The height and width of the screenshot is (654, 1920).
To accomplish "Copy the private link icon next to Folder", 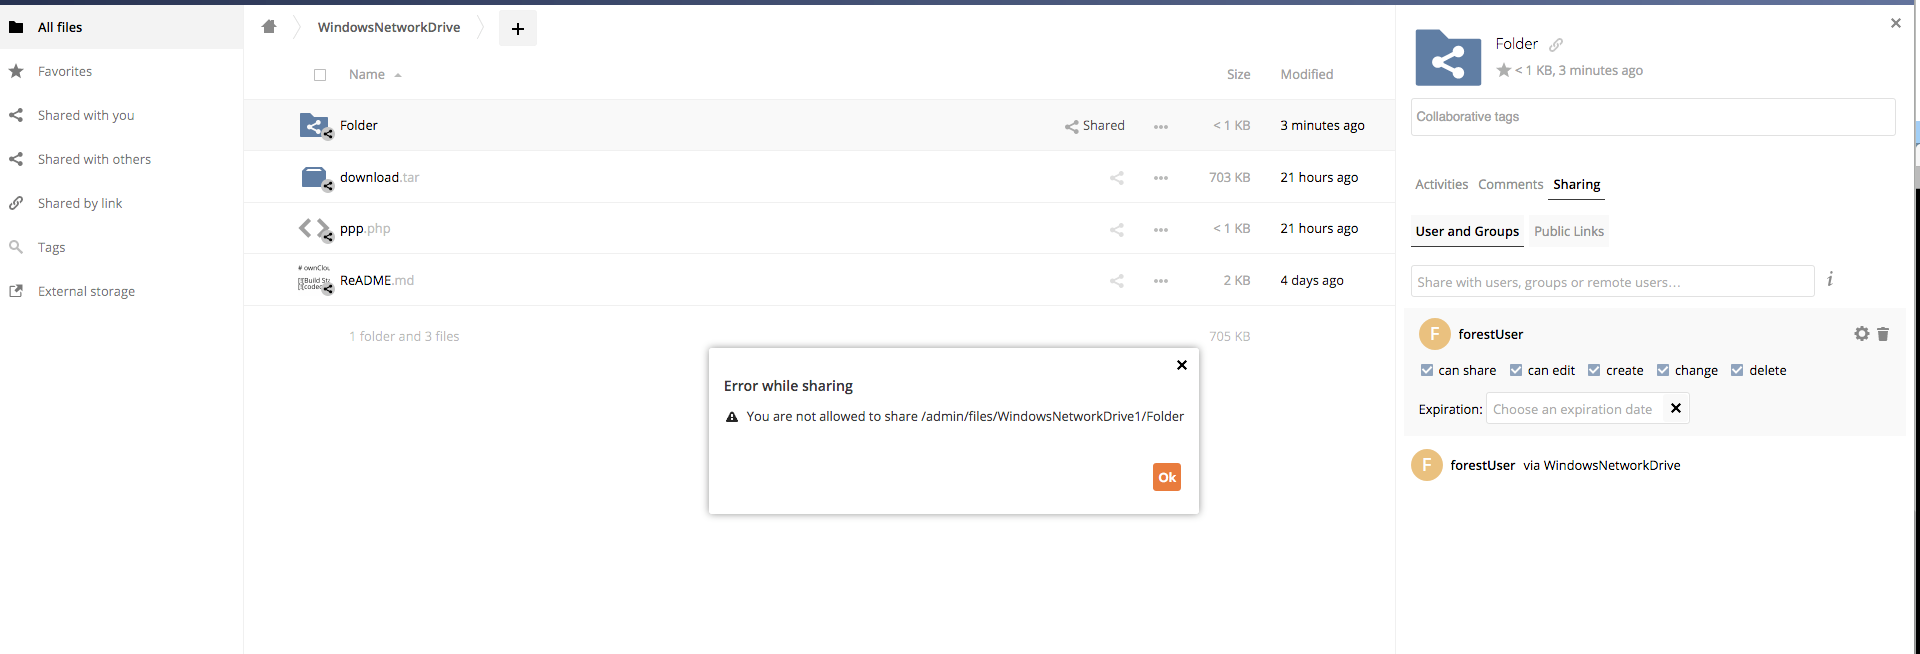I will 1556,45.
